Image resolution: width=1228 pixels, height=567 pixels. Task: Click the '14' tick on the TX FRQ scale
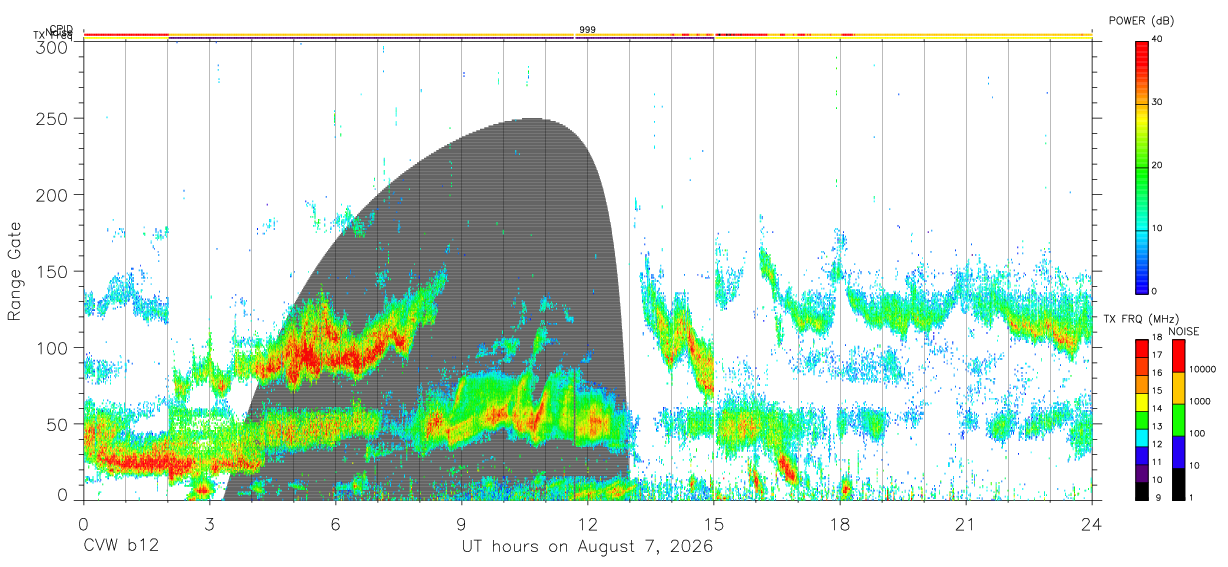[1157, 408]
